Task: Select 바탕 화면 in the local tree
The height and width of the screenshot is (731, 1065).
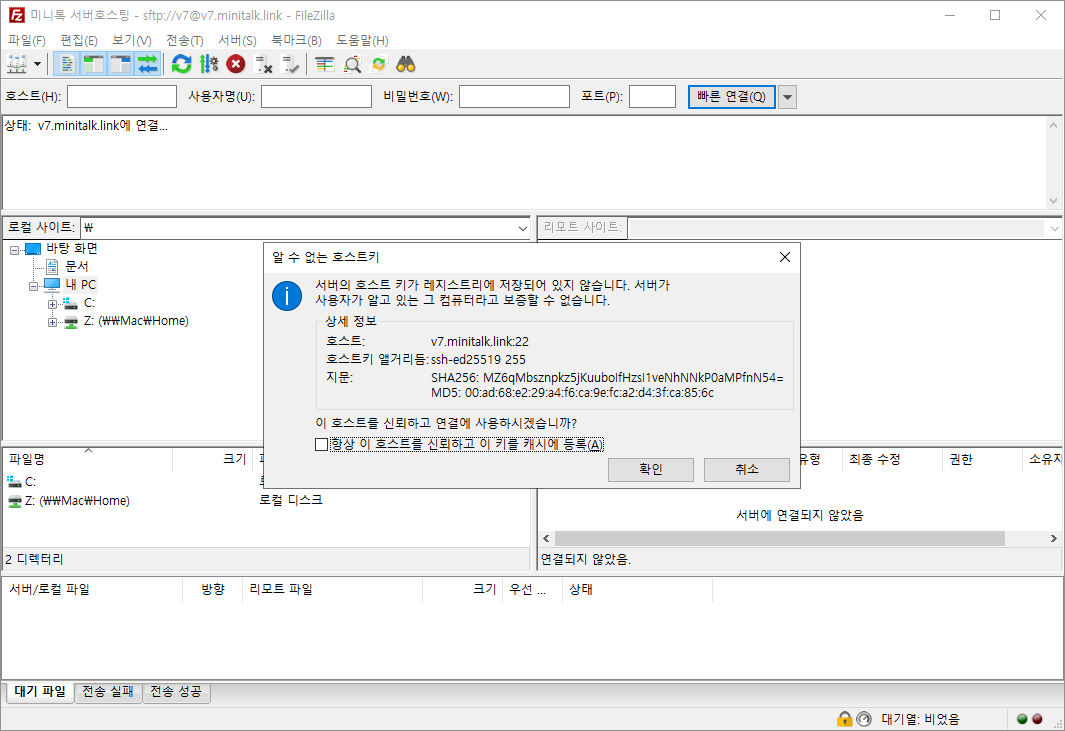Action: click(x=72, y=249)
